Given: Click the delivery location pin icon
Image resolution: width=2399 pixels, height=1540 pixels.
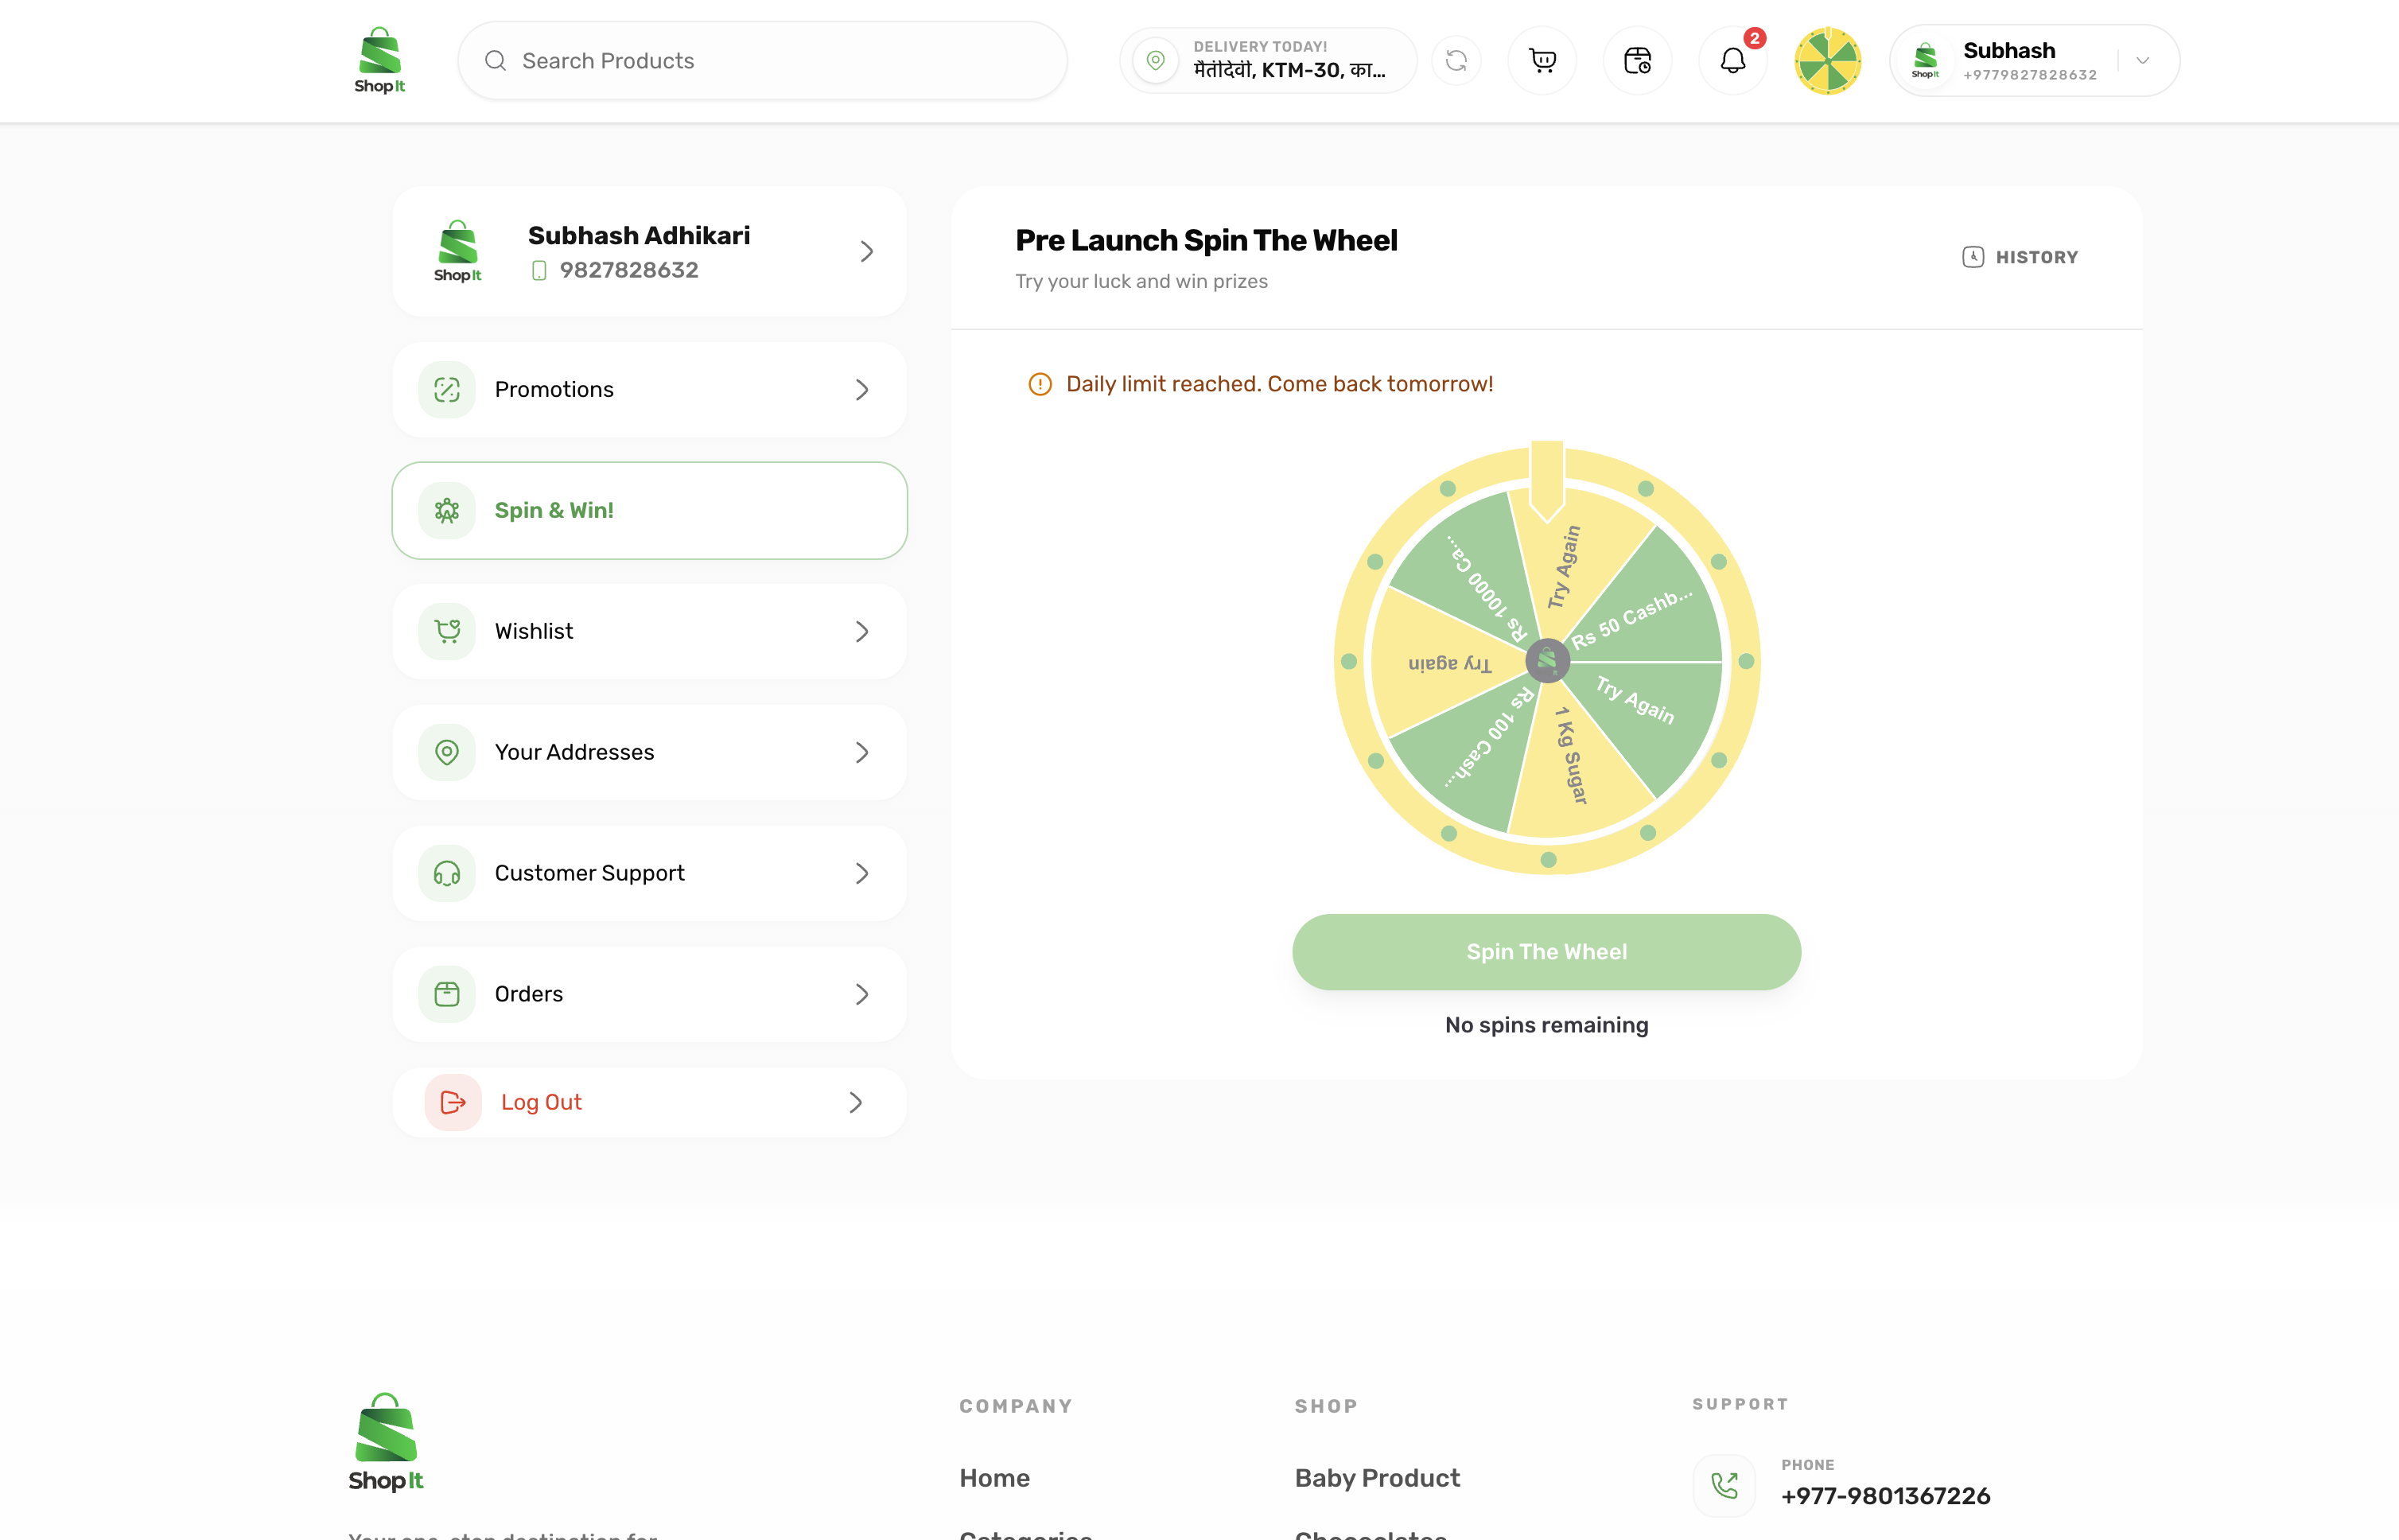Looking at the screenshot, I should pyautogui.click(x=1155, y=61).
